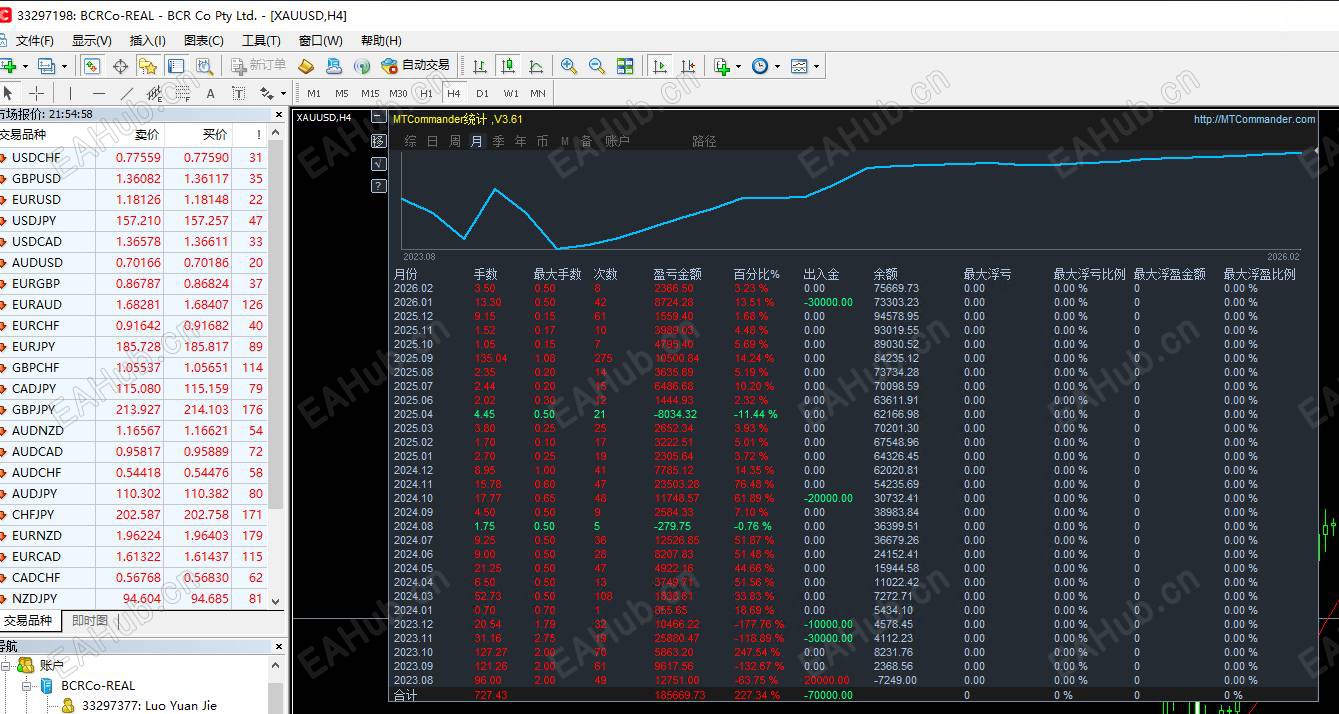This screenshot has width=1339, height=714.
Task: Toggle the MTCommander '√' checkbox button
Action: coord(378,163)
